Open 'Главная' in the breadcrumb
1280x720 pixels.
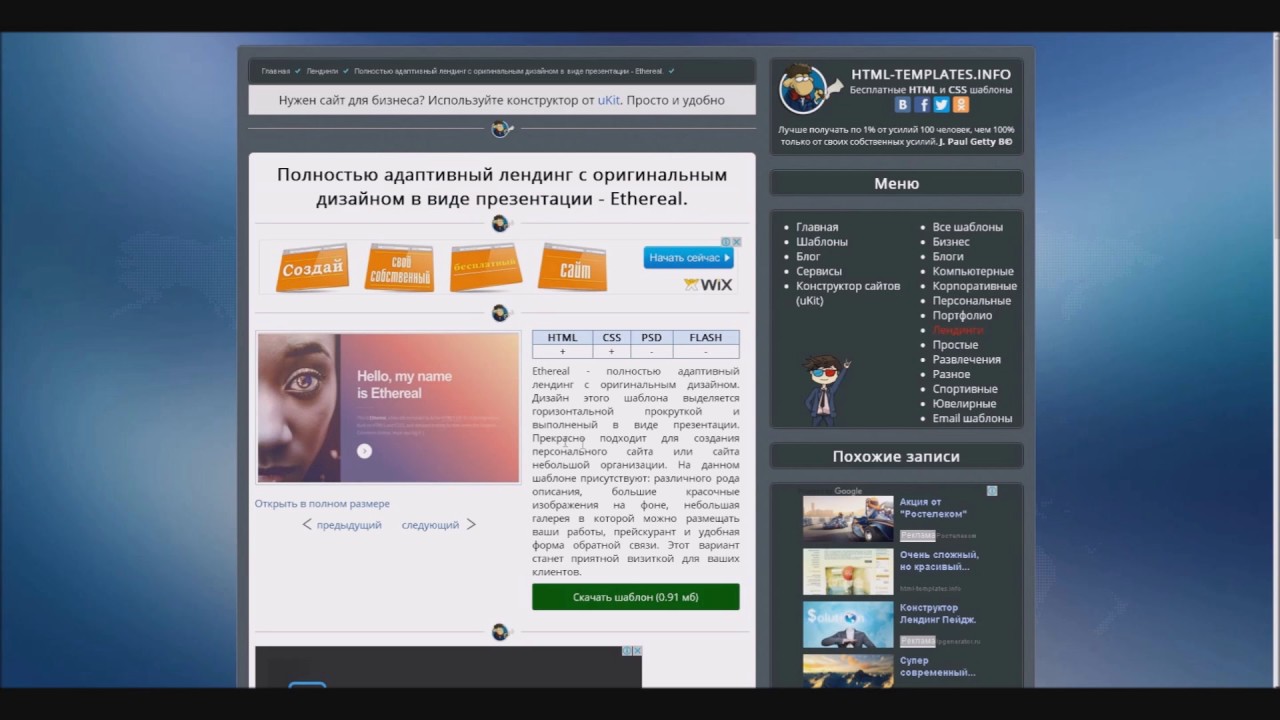point(276,71)
